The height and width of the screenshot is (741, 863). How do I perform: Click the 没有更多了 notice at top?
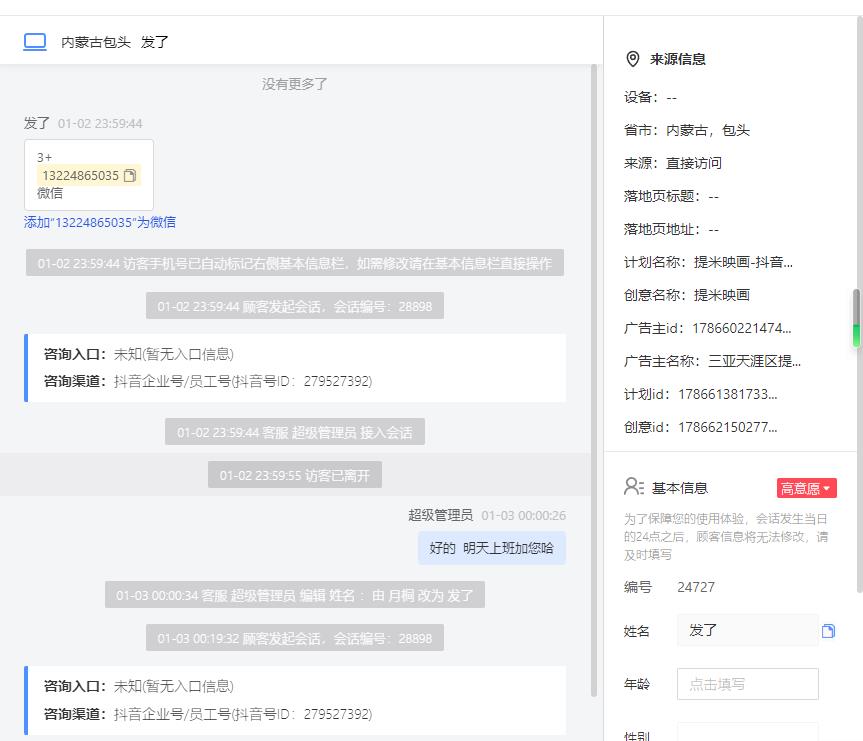294,84
